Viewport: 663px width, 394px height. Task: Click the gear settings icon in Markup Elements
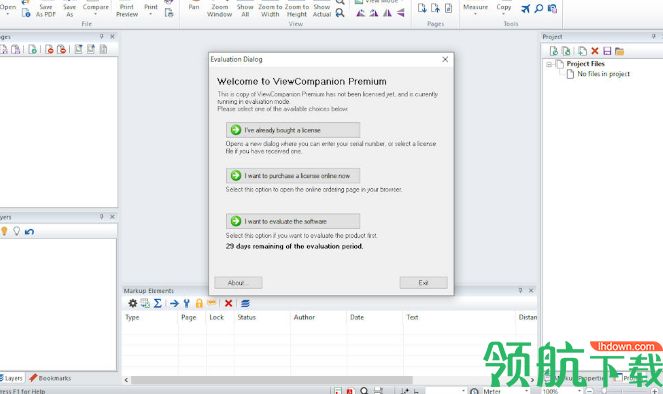click(133, 303)
